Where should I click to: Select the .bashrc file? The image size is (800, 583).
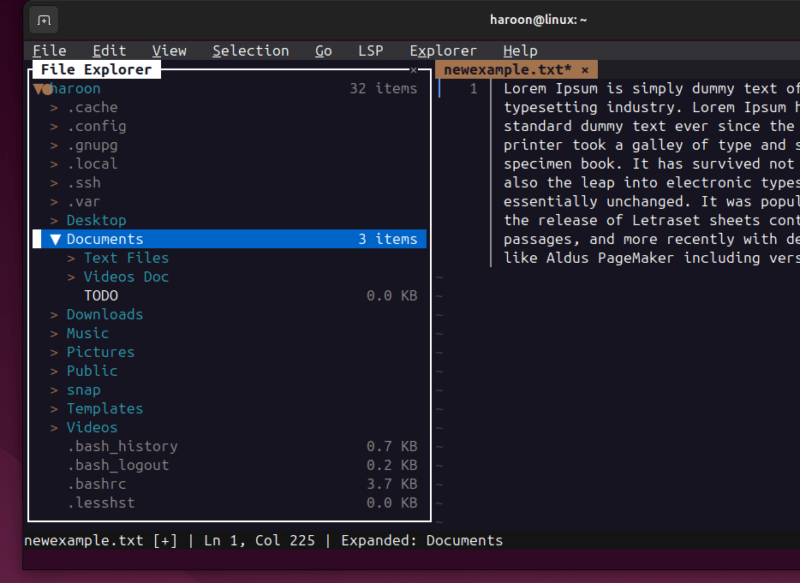(95, 483)
